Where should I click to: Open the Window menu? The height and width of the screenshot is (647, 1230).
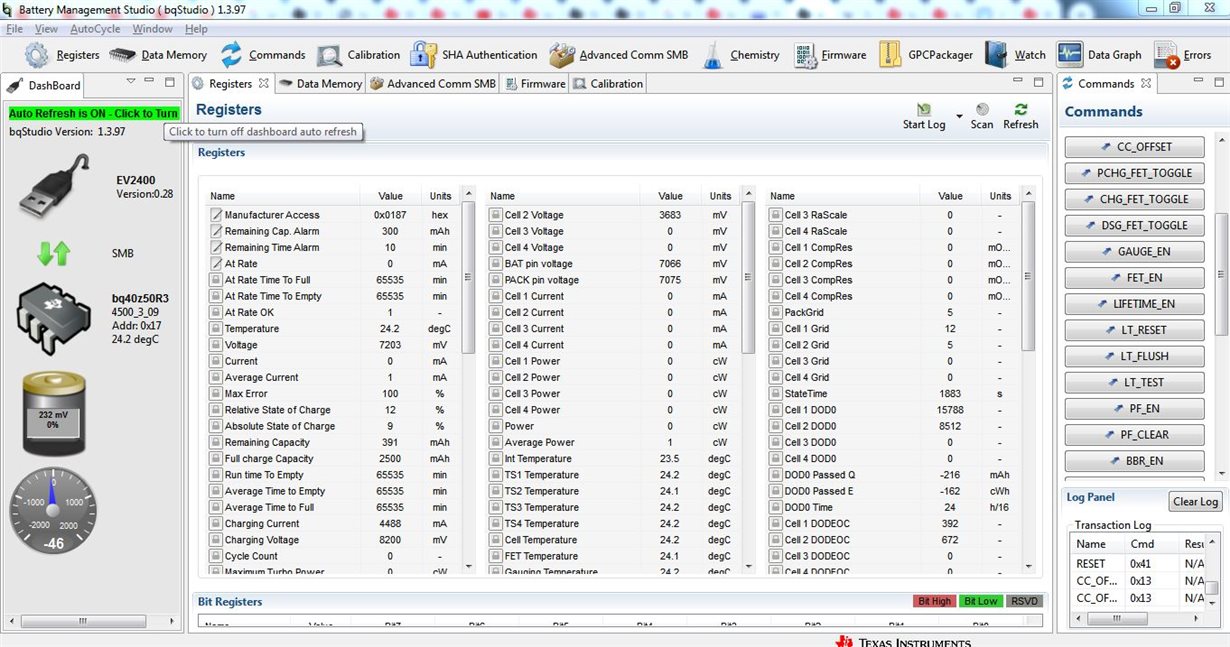click(x=152, y=29)
